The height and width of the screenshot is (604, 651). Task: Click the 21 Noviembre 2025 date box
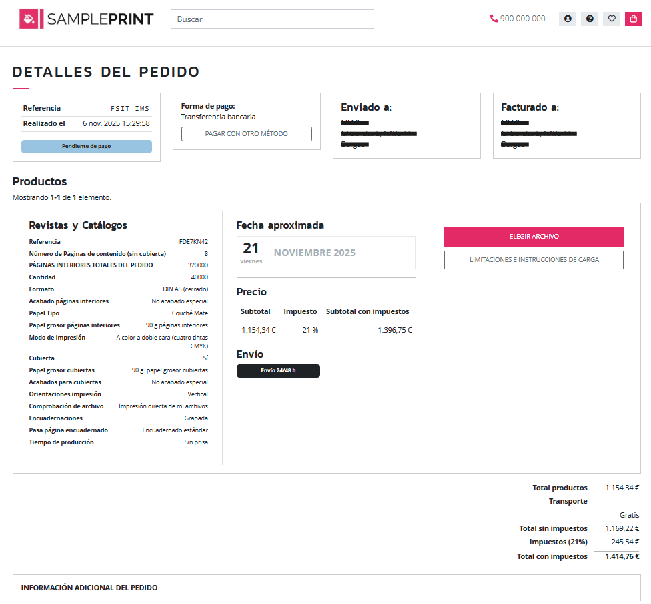click(325, 253)
